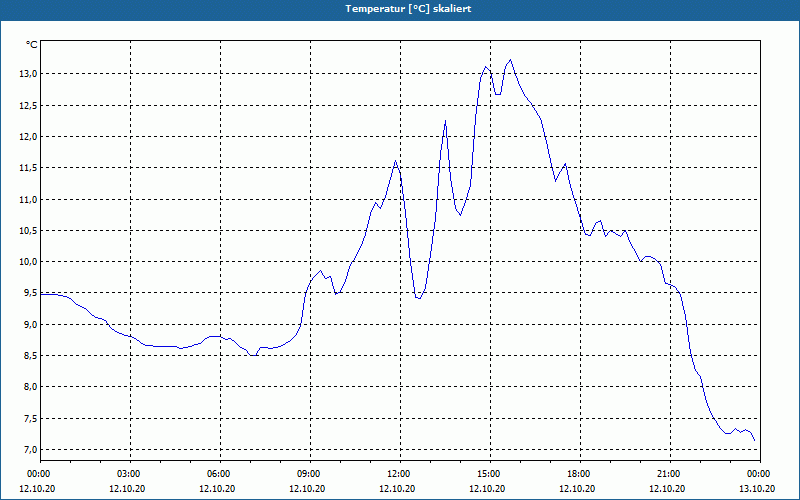Click the 10,0 y-axis label
Image resolution: width=800 pixels, height=500 pixels.
coord(28,262)
